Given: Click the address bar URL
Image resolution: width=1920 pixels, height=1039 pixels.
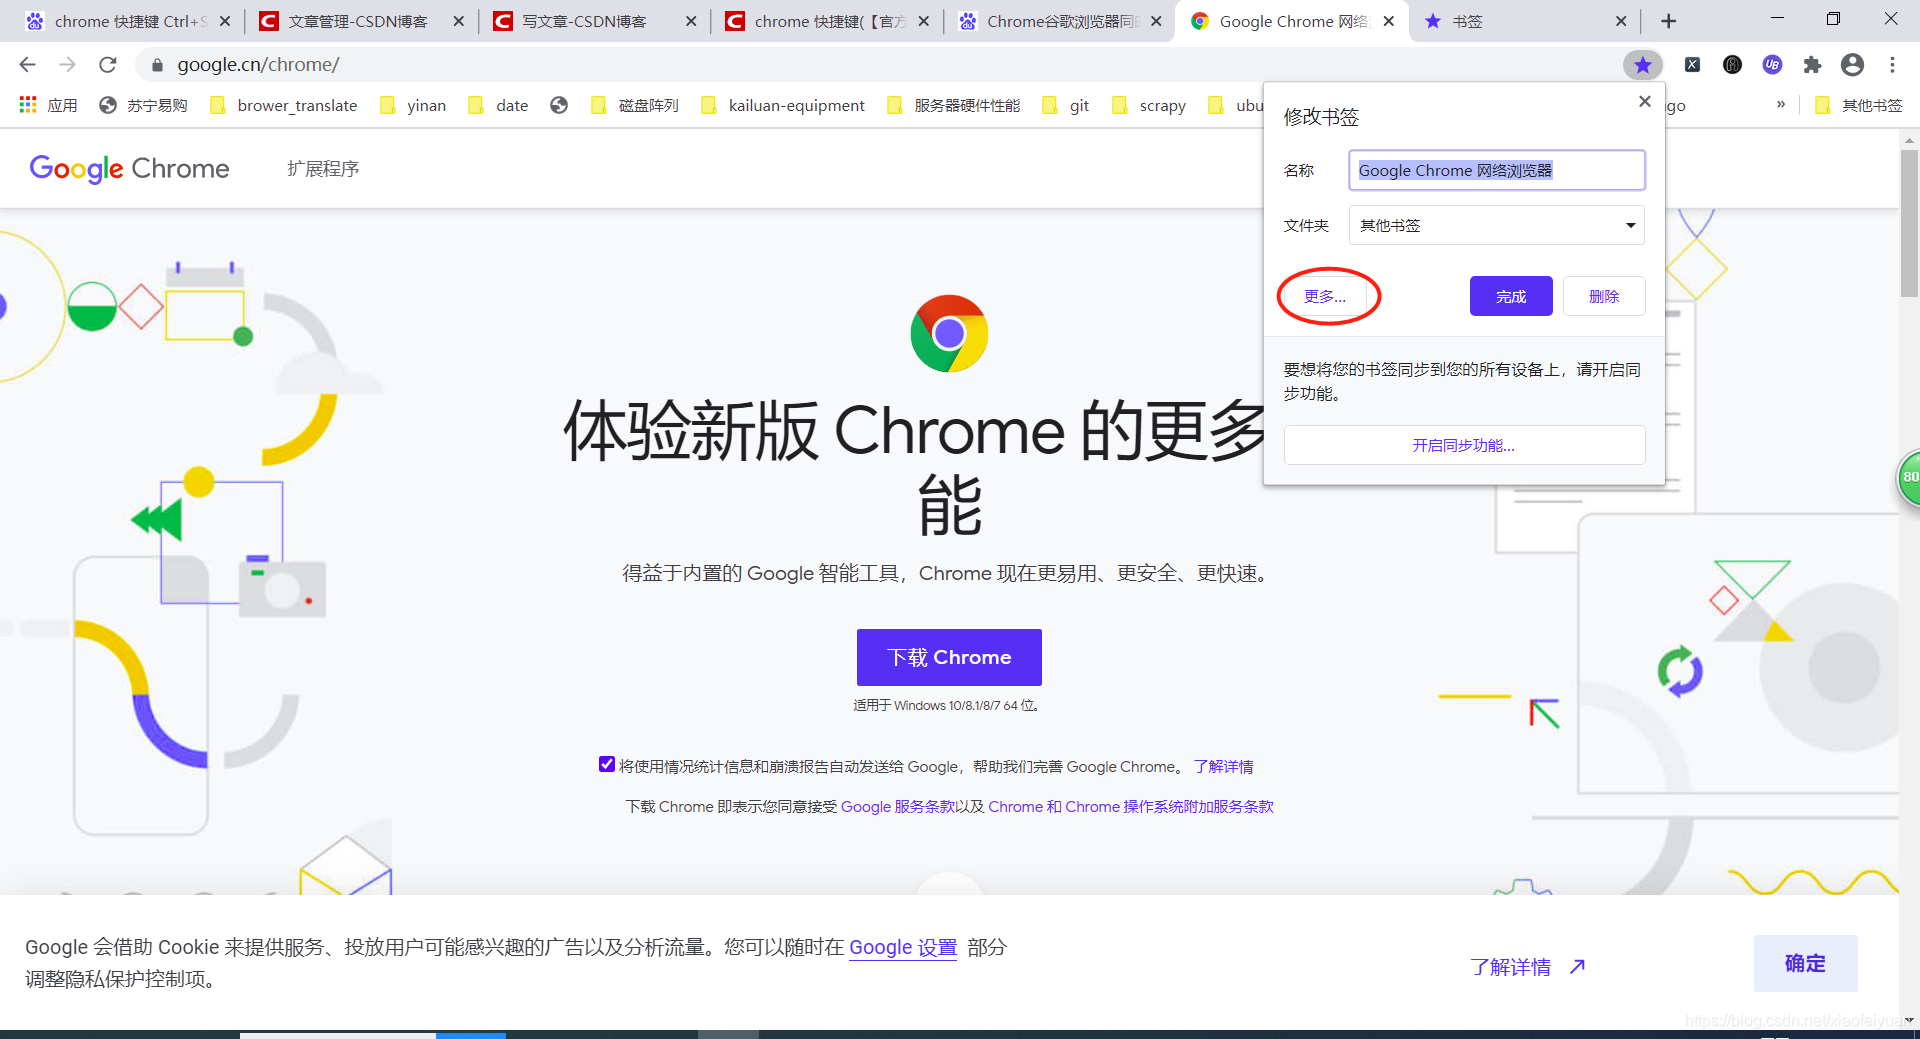Looking at the screenshot, I should point(258,65).
